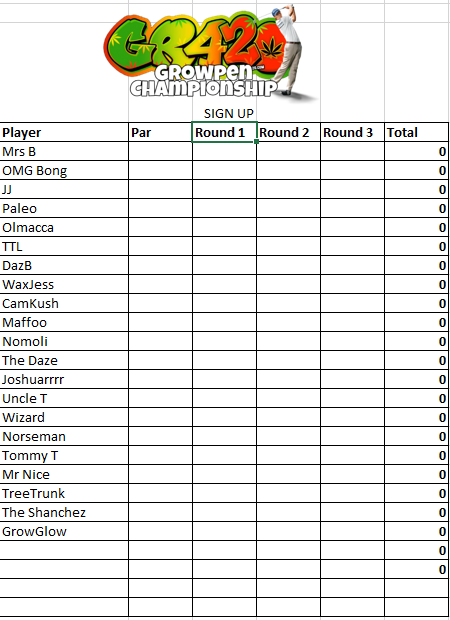Select the empty player cell below GrowGlow
The image size is (450, 620).
coord(64,550)
